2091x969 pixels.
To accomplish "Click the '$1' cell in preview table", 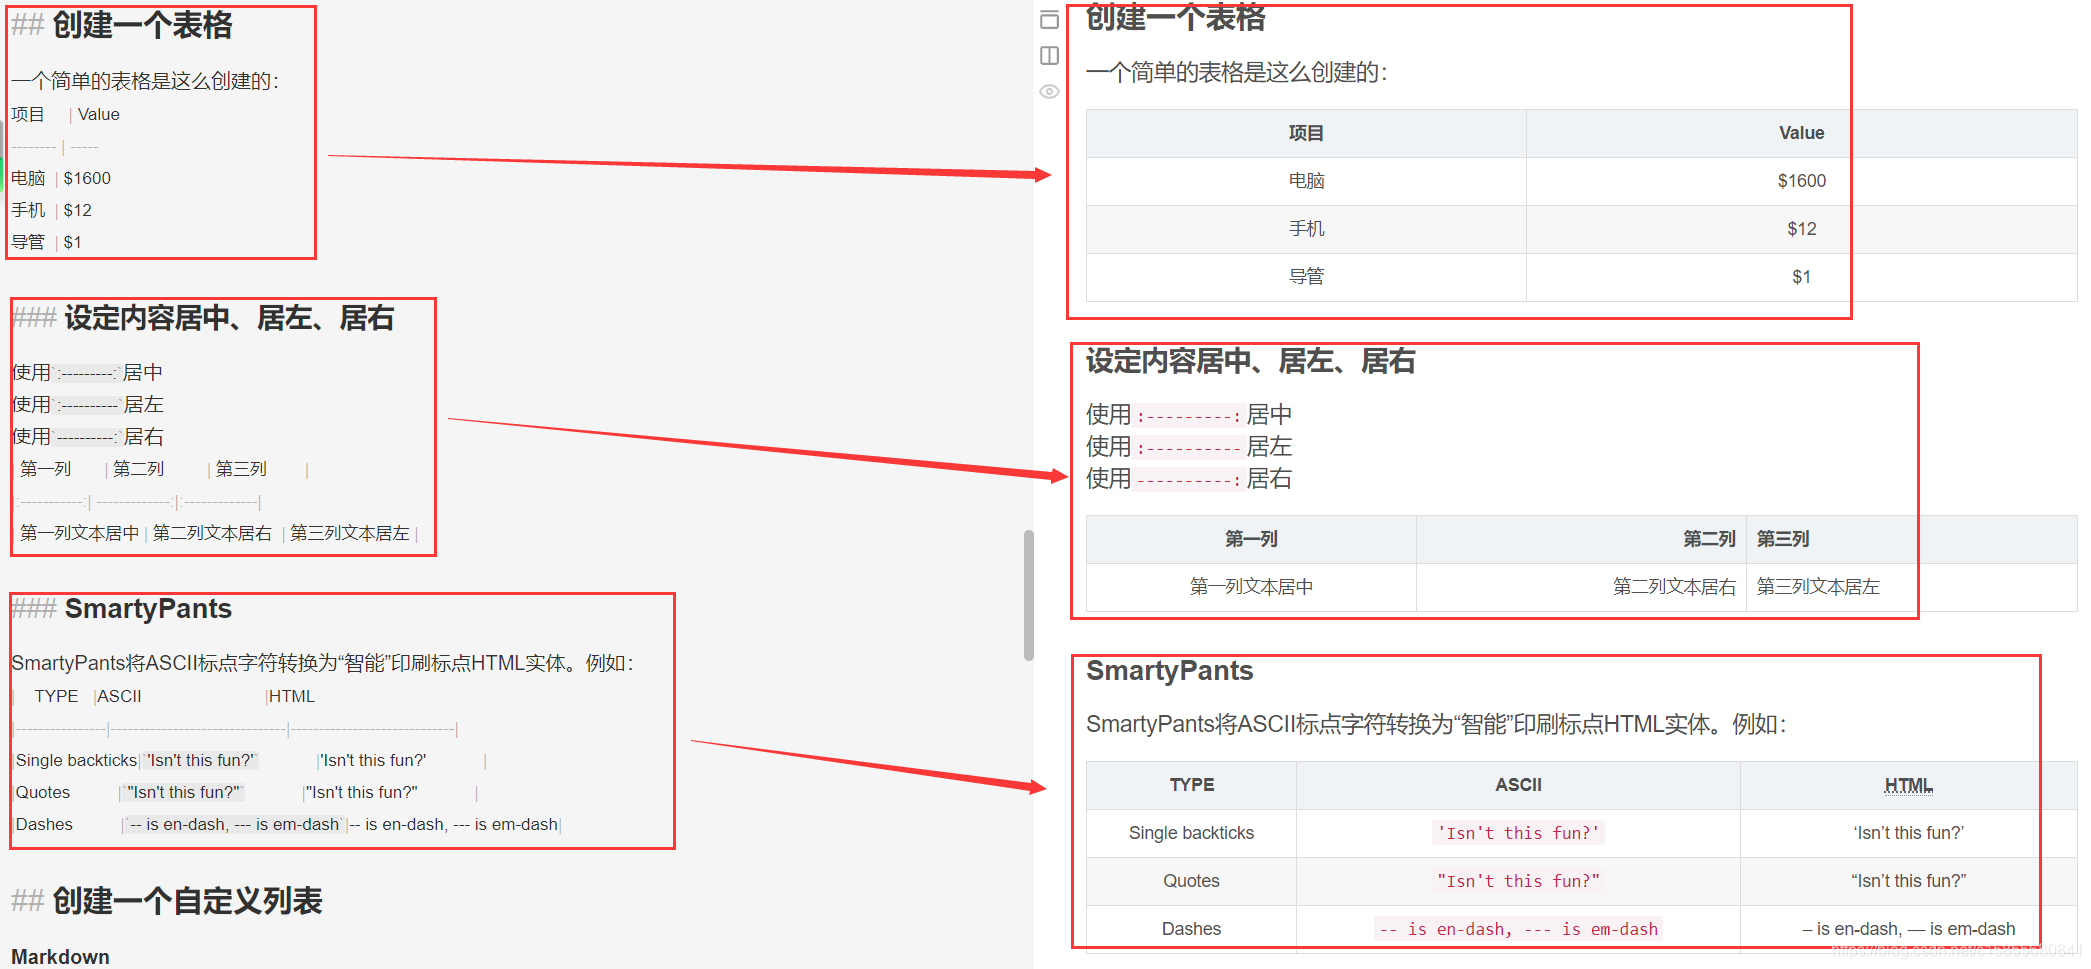I will (x=1801, y=277).
